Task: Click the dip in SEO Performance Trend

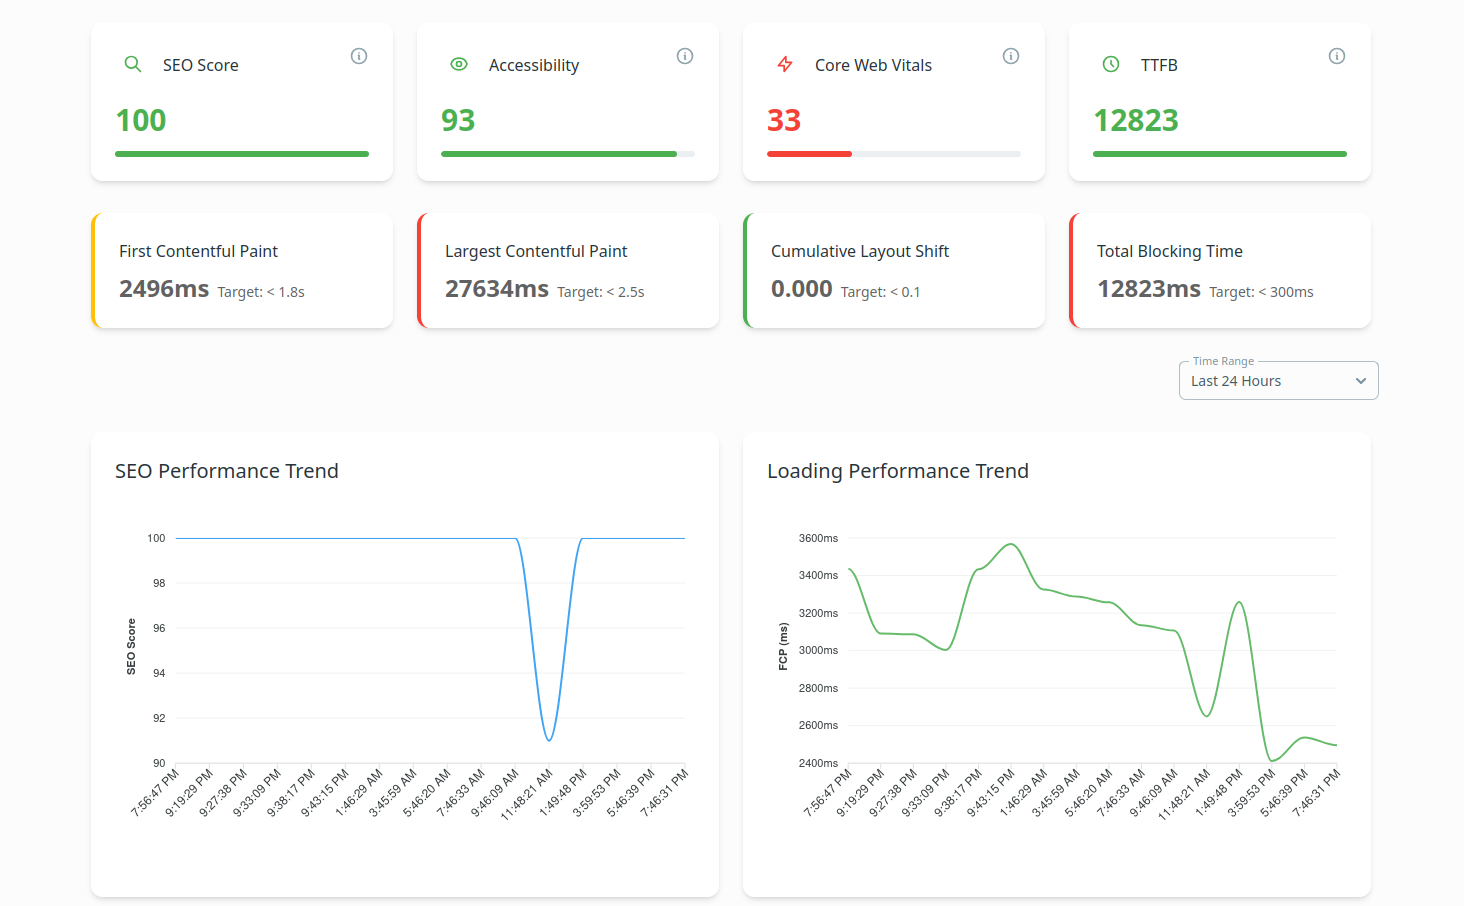Action: 549,738
